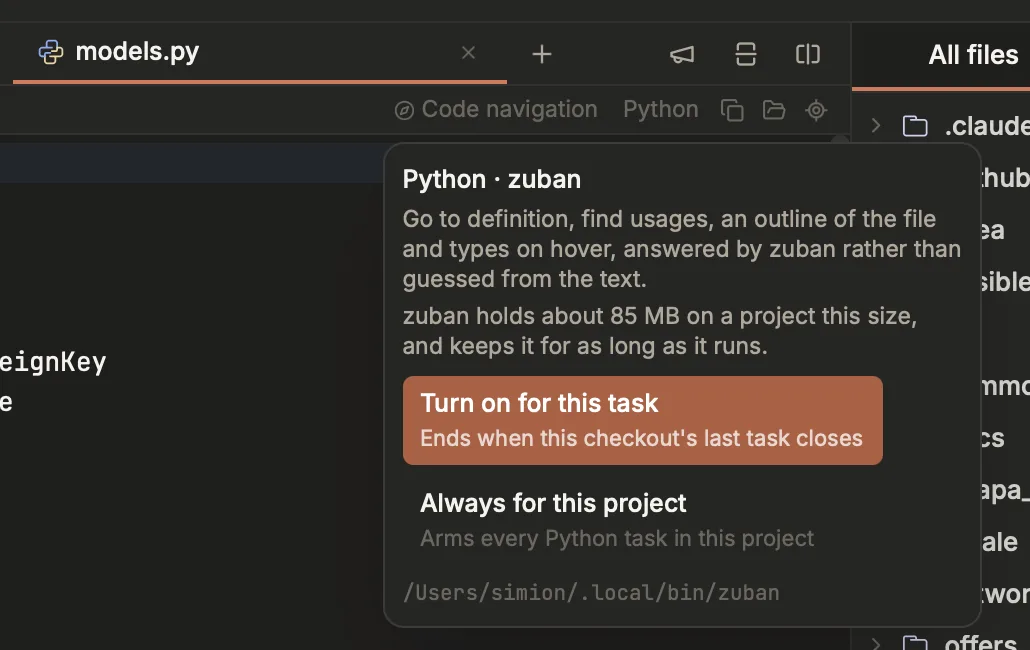Open Code navigation settings

tap(496, 110)
